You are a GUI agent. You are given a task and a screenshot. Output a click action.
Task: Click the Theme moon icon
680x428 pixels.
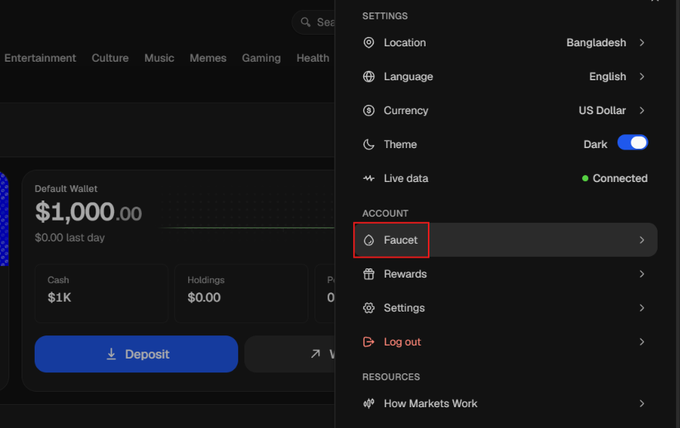click(369, 144)
